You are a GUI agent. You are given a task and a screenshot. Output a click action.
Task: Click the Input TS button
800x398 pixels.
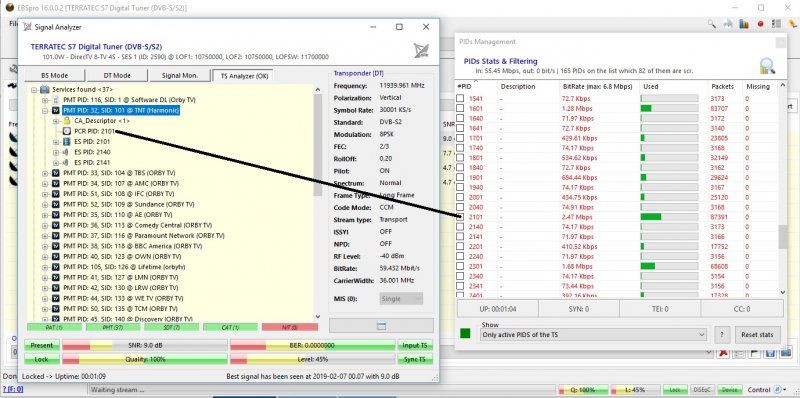click(x=415, y=345)
